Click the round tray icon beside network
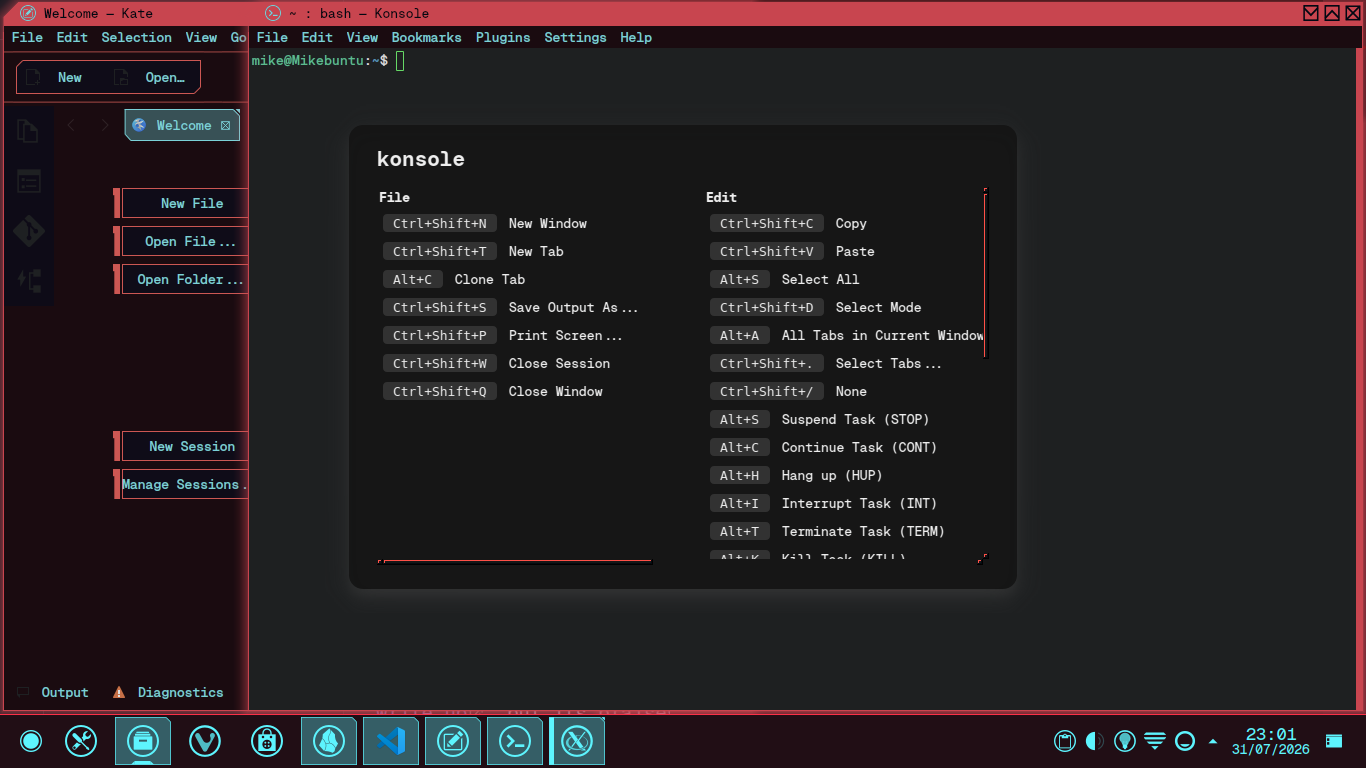The width and height of the screenshot is (1366, 768). [x=1185, y=741]
